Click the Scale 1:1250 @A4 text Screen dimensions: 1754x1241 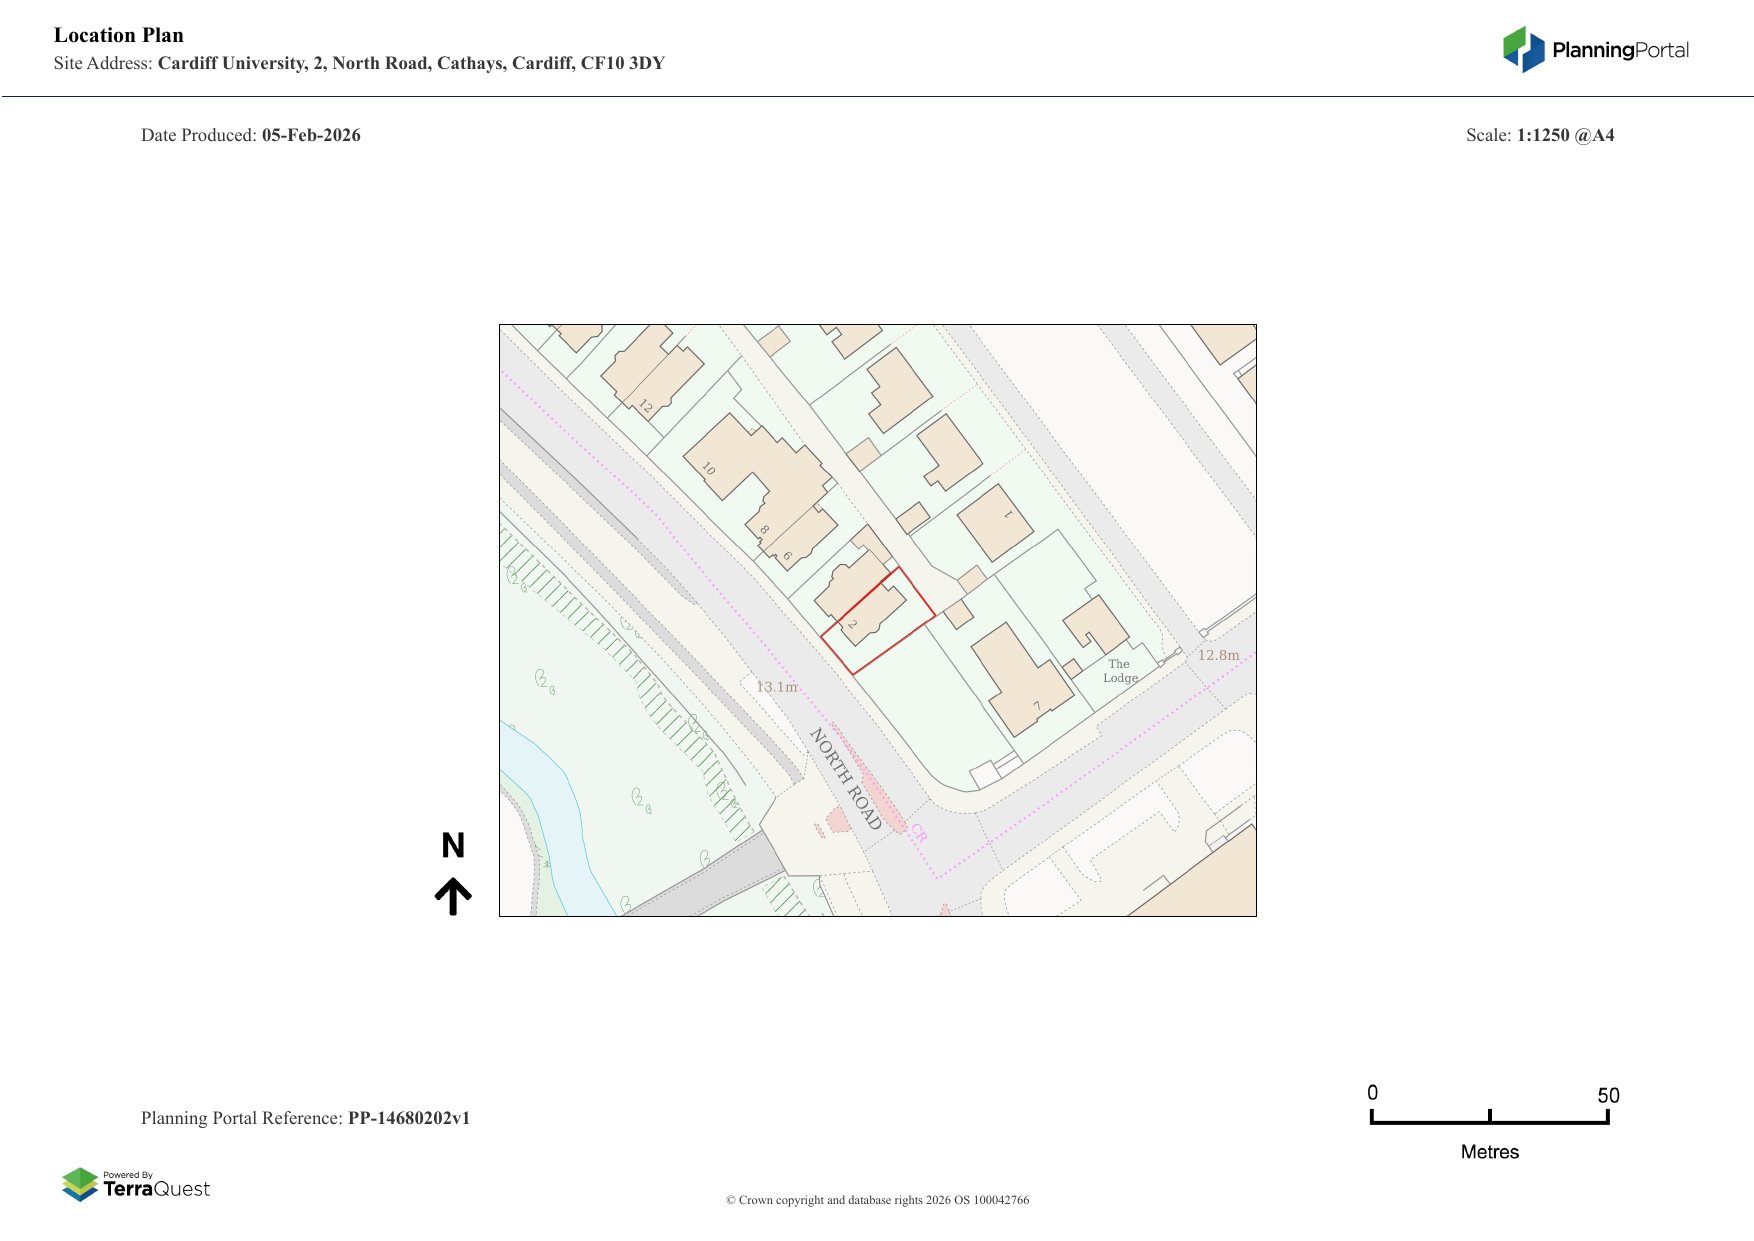coord(1564,135)
